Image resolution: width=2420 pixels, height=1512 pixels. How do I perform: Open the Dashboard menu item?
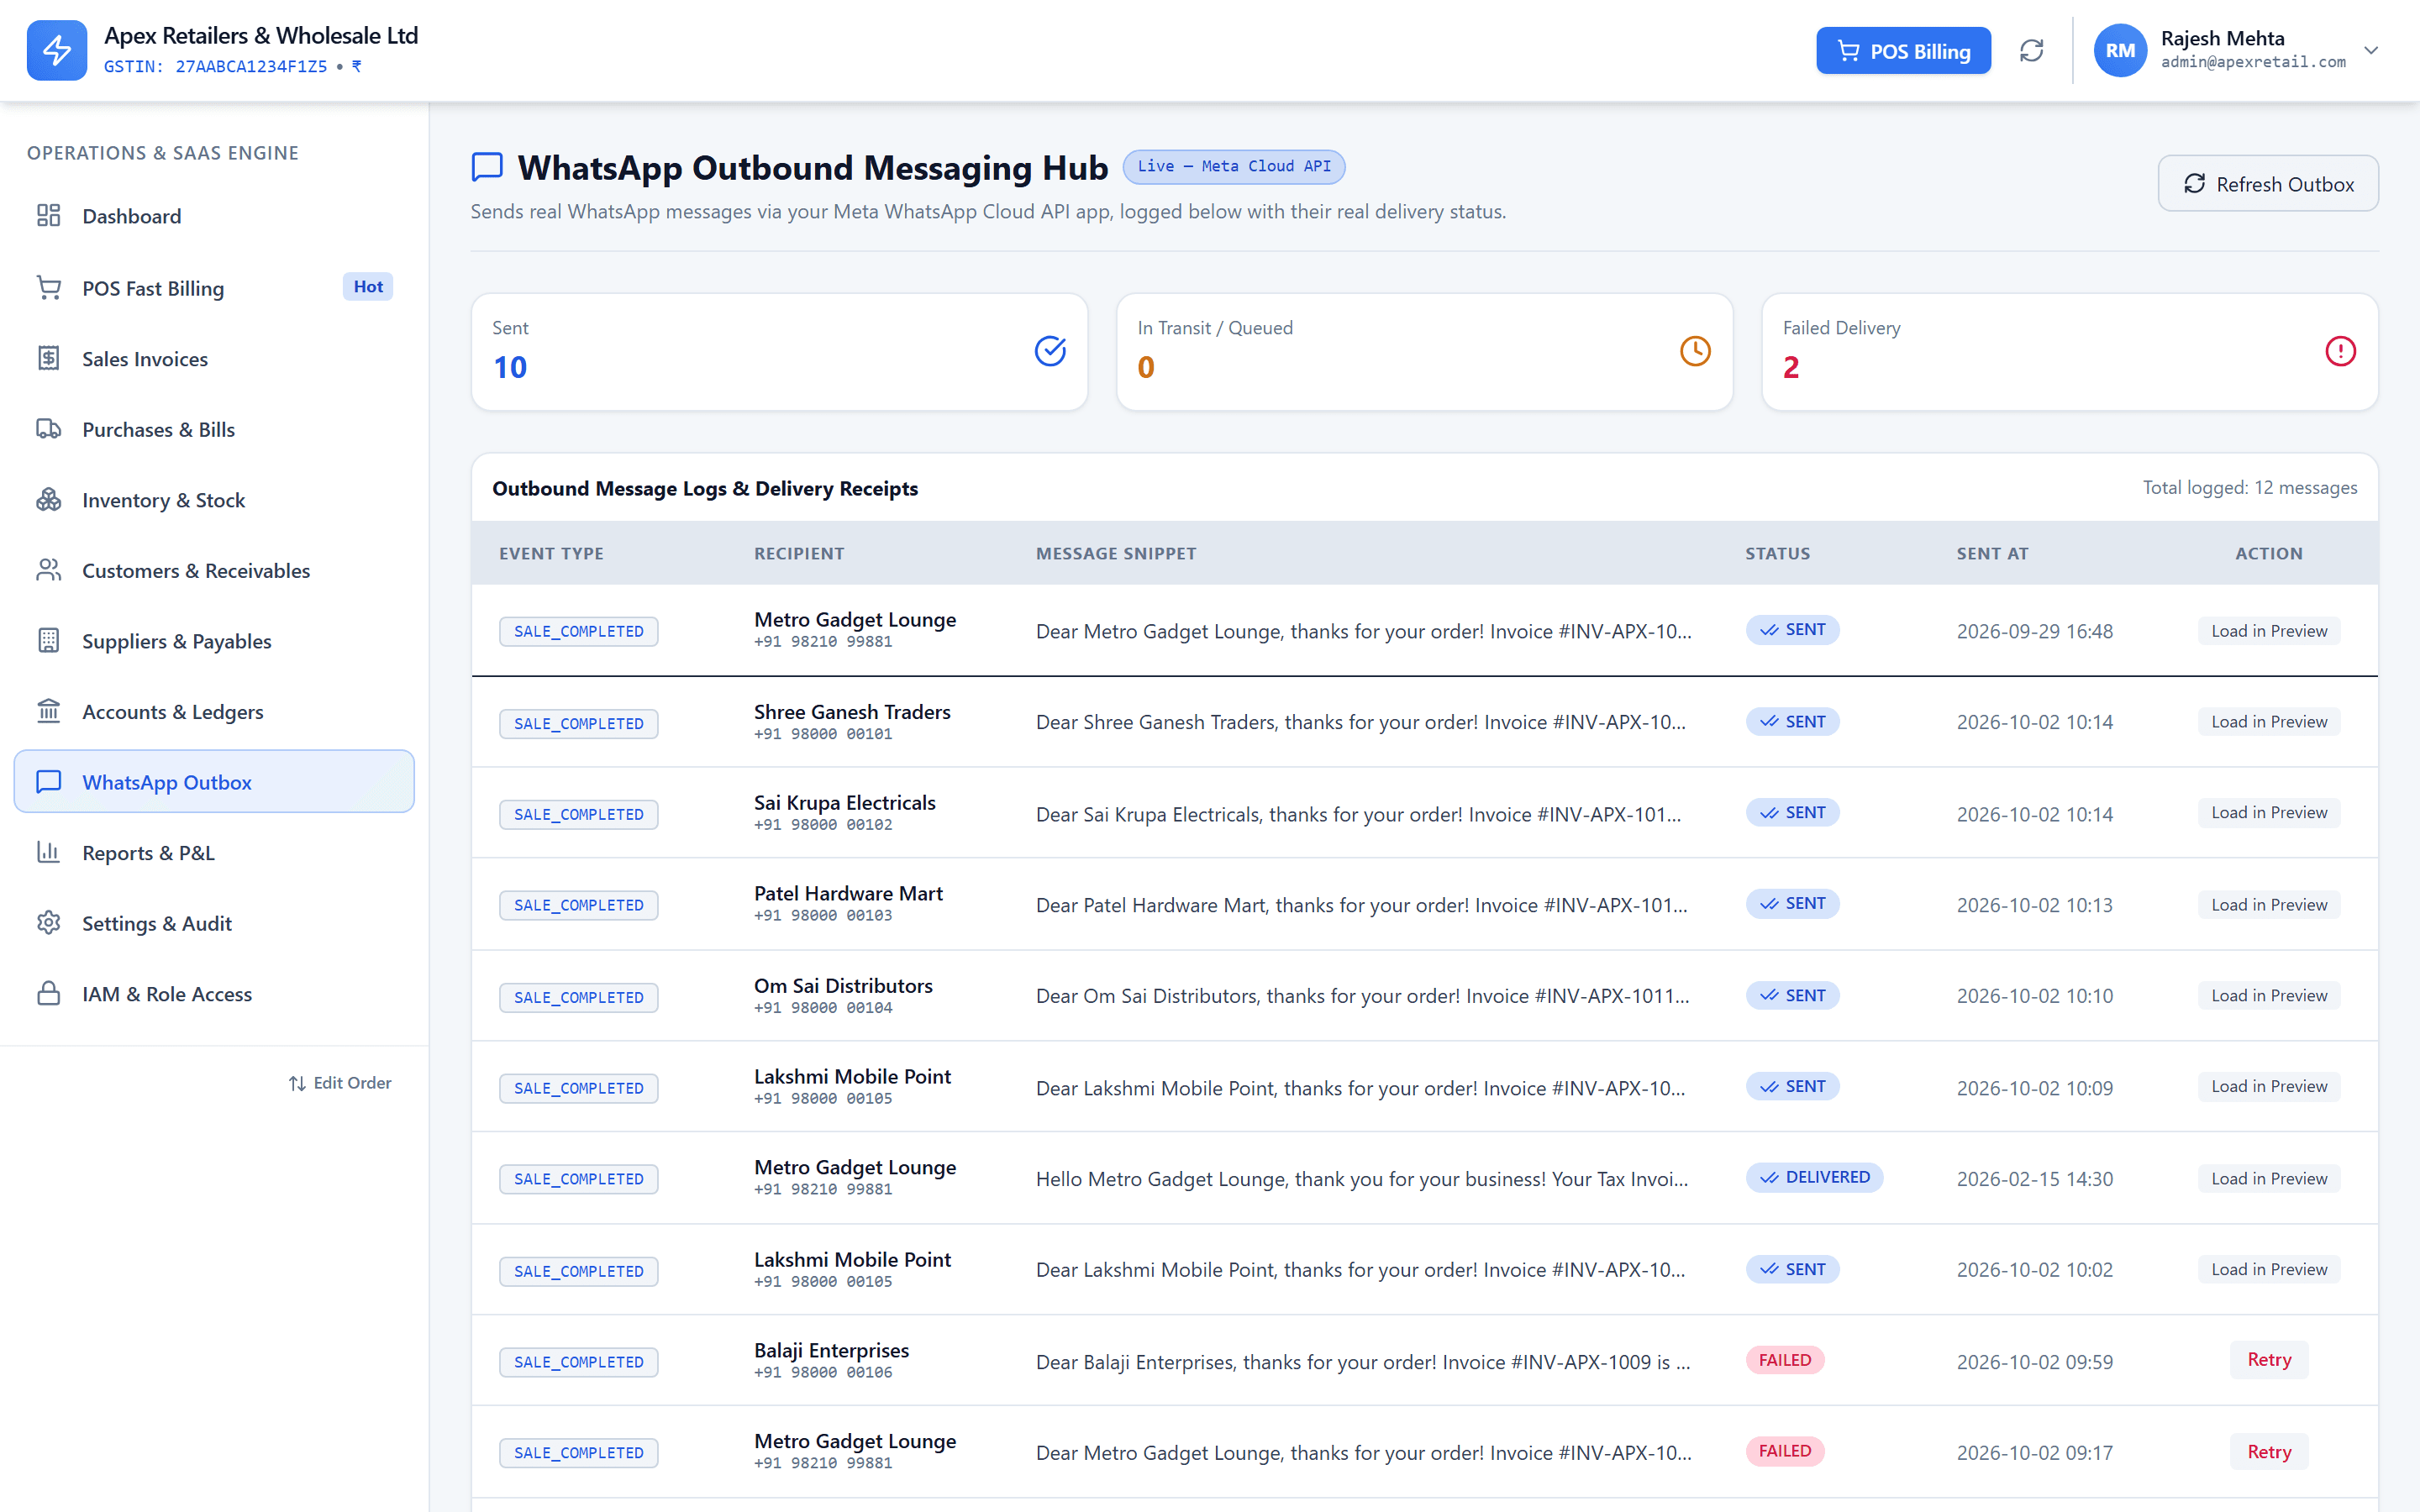(214, 216)
